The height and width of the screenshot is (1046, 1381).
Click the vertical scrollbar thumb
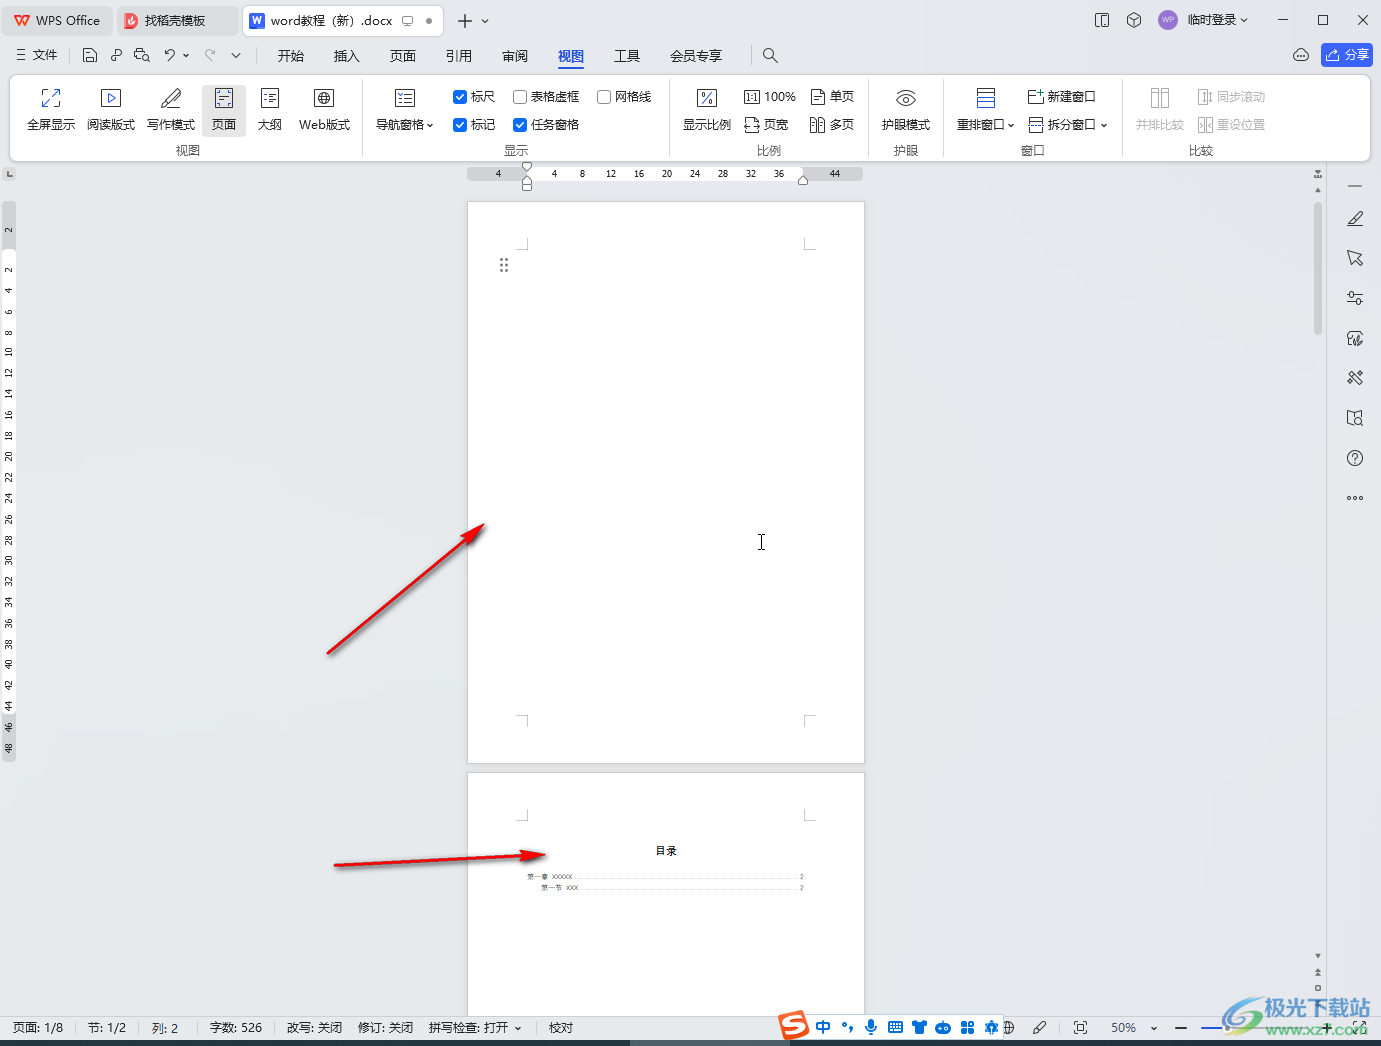(x=1318, y=268)
